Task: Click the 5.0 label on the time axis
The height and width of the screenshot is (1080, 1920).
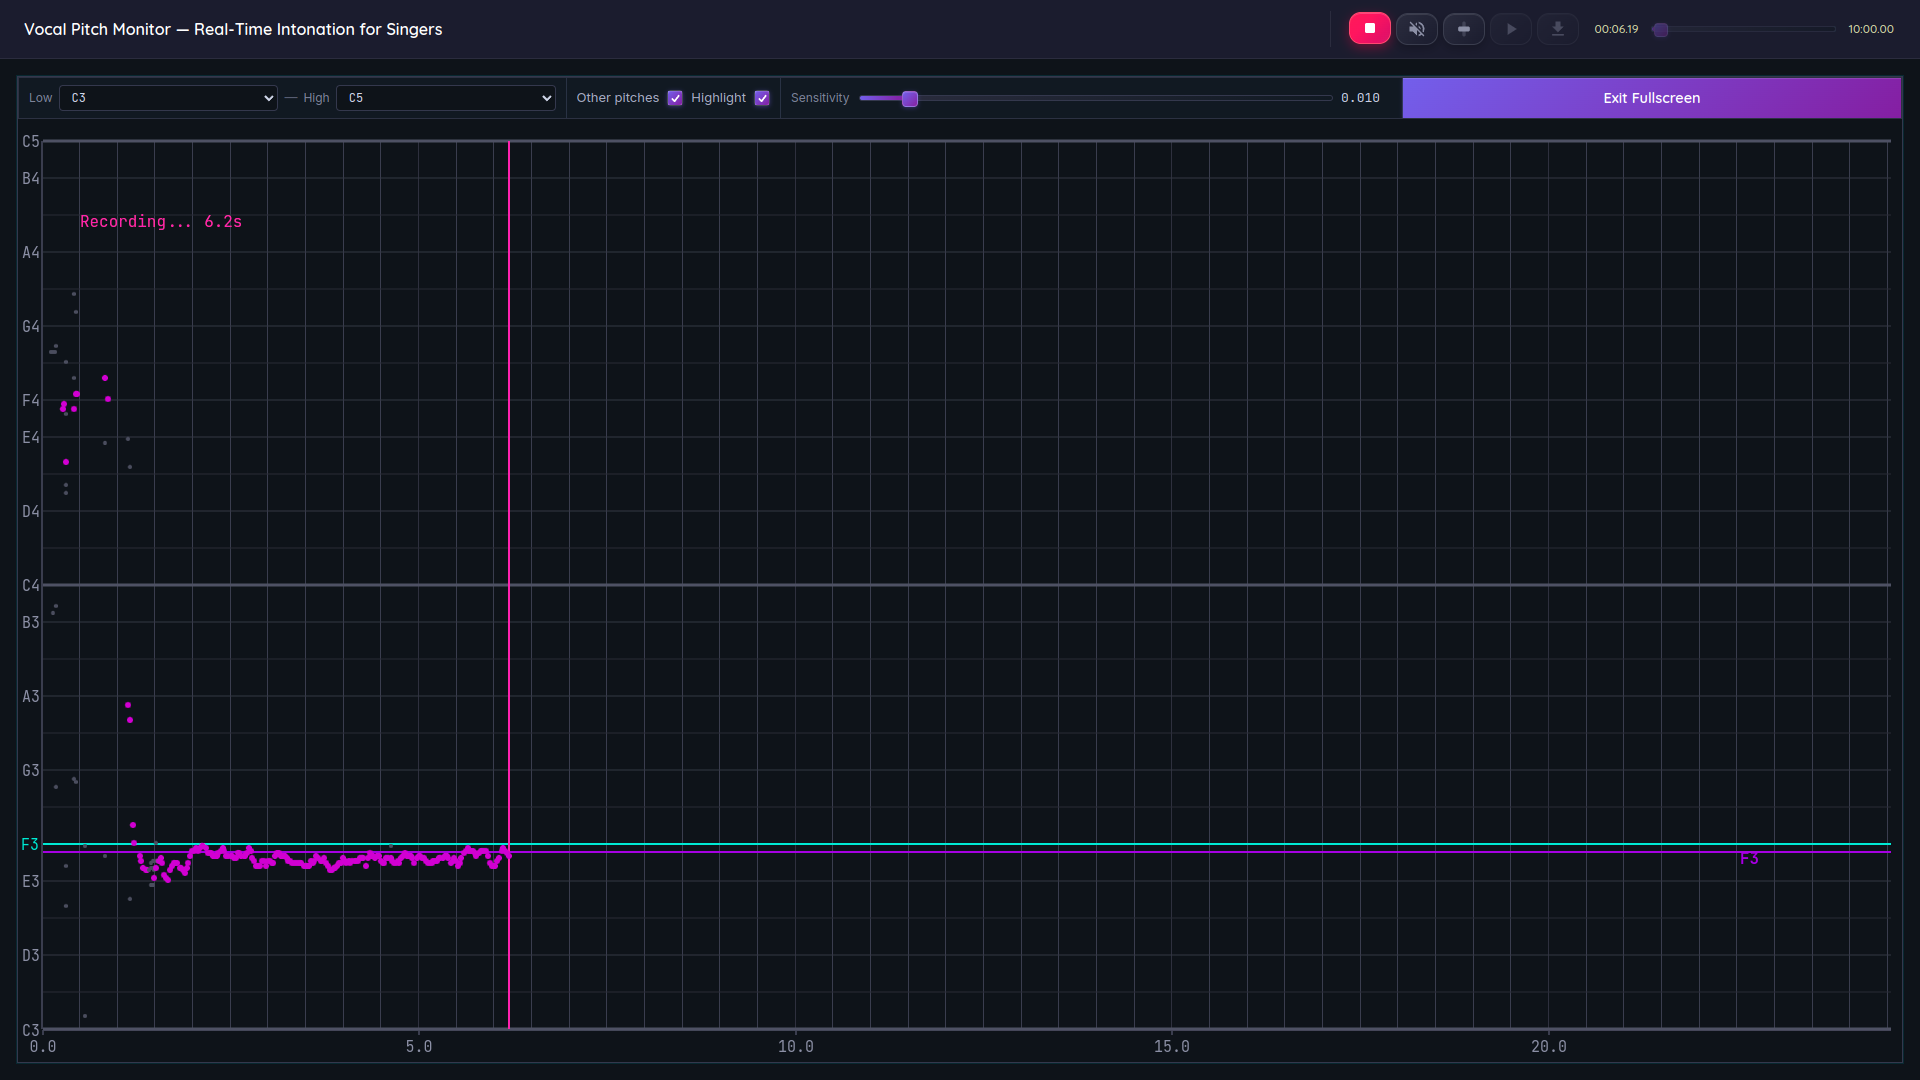Action: coord(419,1047)
